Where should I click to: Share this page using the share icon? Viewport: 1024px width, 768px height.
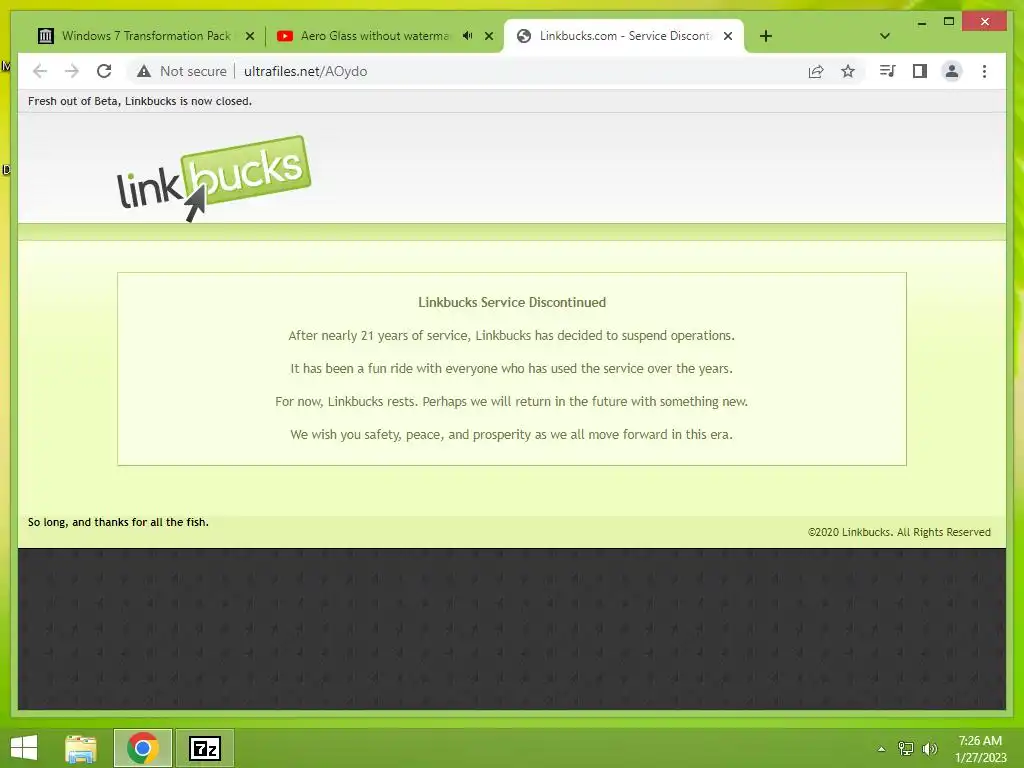(x=816, y=71)
